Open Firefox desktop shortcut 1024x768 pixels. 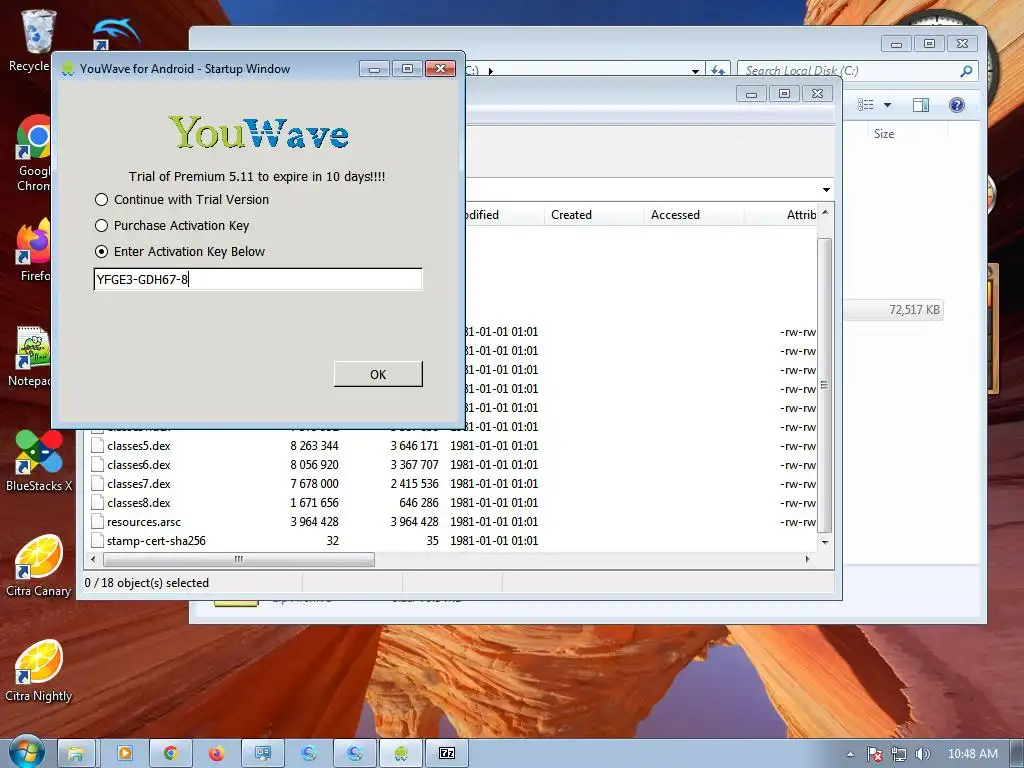(33, 251)
